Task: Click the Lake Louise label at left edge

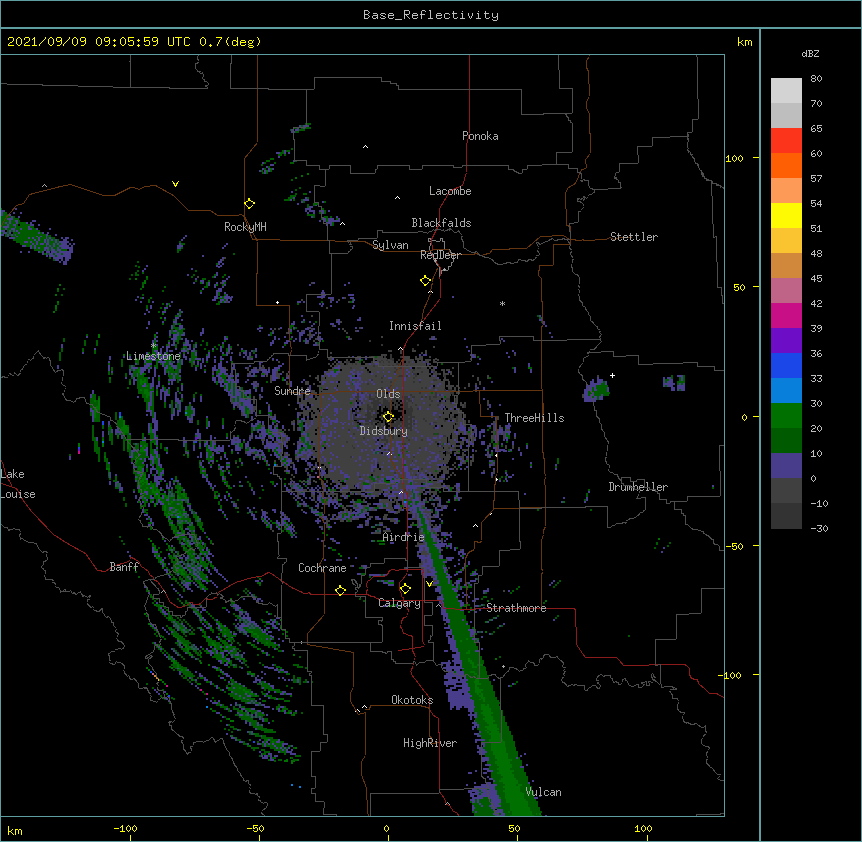Action: coord(18,484)
